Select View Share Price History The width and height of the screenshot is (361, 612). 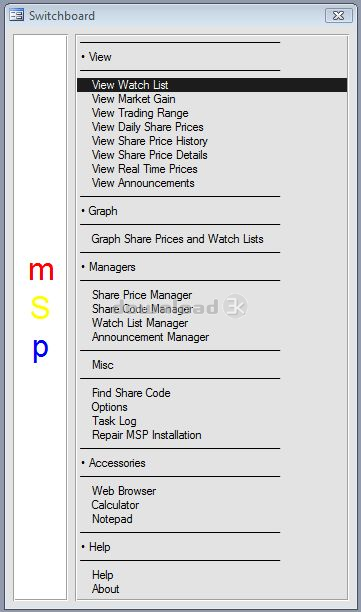coord(149,141)
